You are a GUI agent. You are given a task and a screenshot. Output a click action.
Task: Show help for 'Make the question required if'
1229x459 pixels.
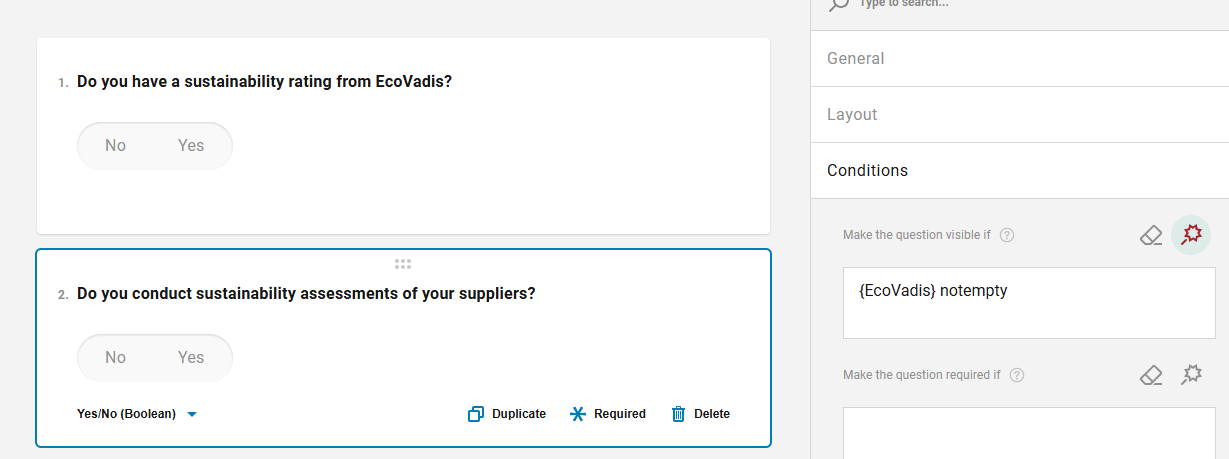pos(1017,375)
